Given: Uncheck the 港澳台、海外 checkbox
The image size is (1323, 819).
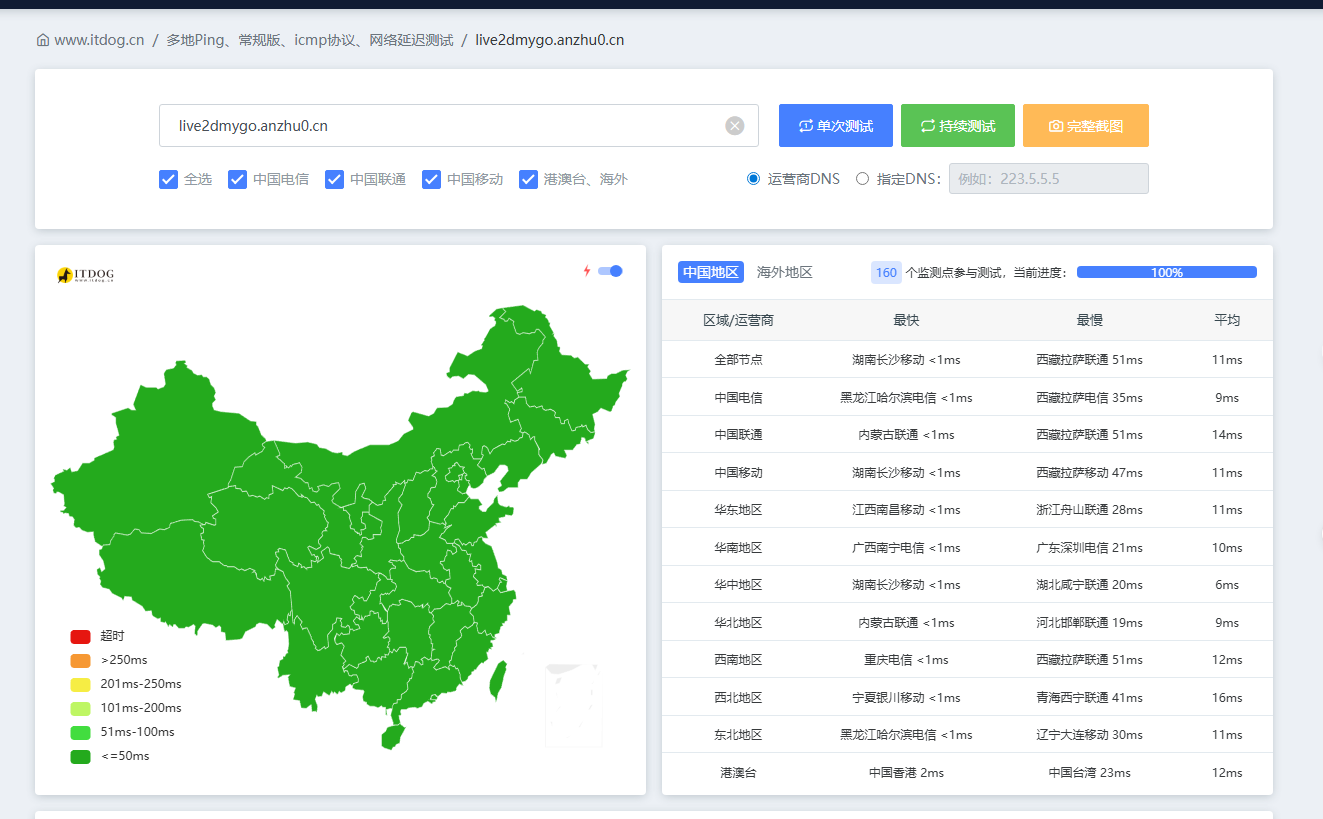Looking at the screenshot, I should 529,180.
